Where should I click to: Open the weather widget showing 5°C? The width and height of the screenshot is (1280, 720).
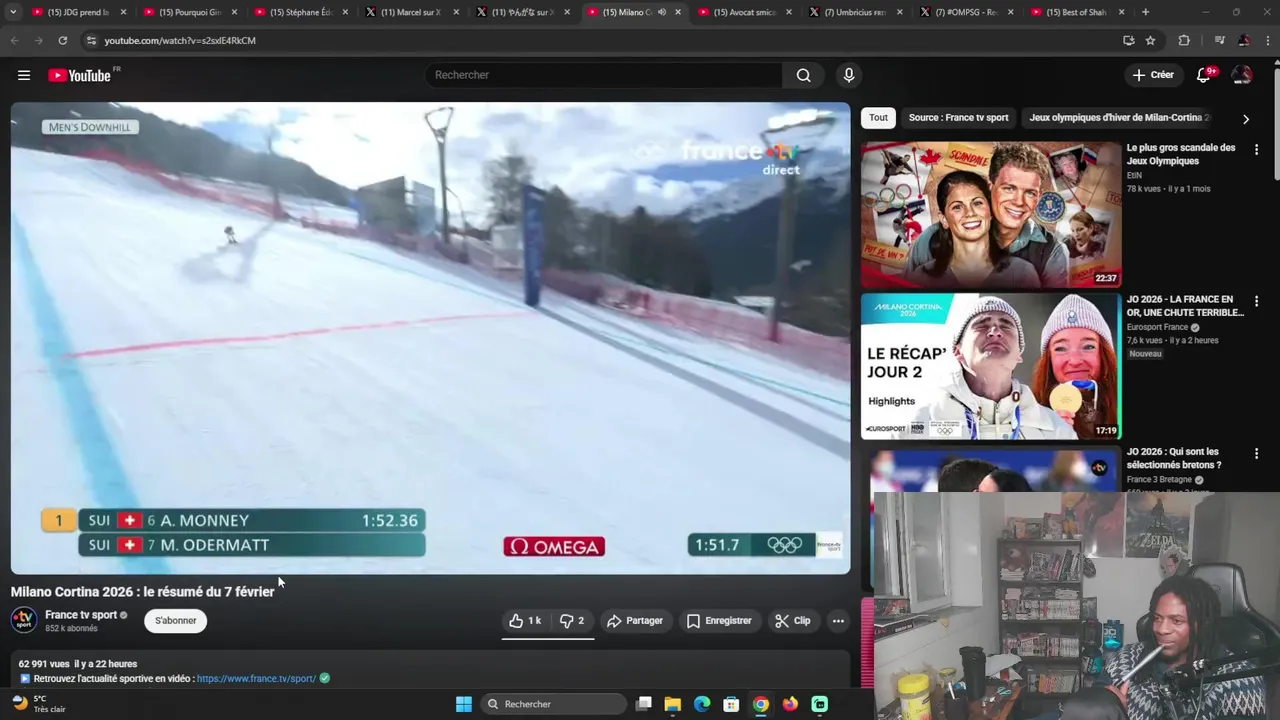coord(38,704)
